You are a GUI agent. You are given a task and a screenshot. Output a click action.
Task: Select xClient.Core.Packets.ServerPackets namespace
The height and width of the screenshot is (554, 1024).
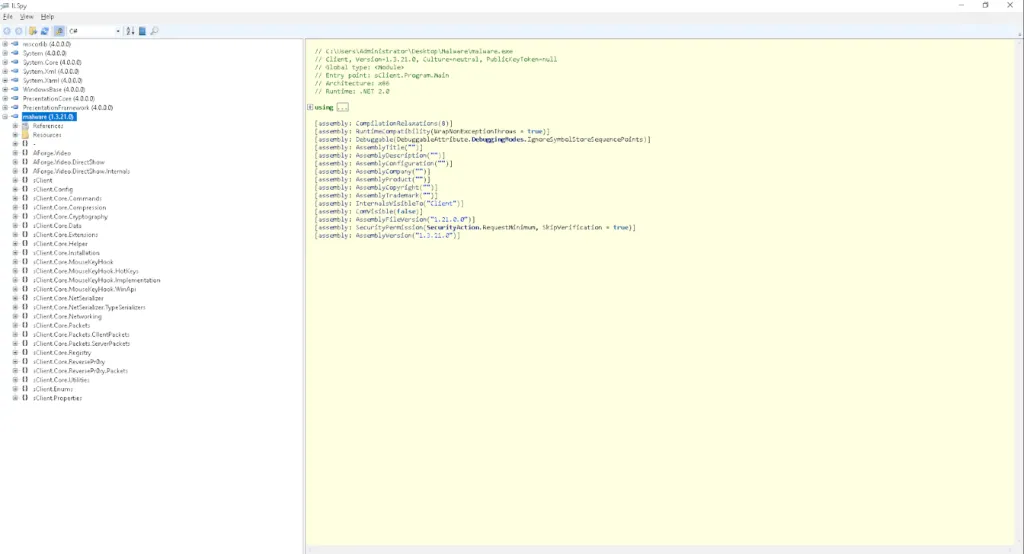(82, 344)
